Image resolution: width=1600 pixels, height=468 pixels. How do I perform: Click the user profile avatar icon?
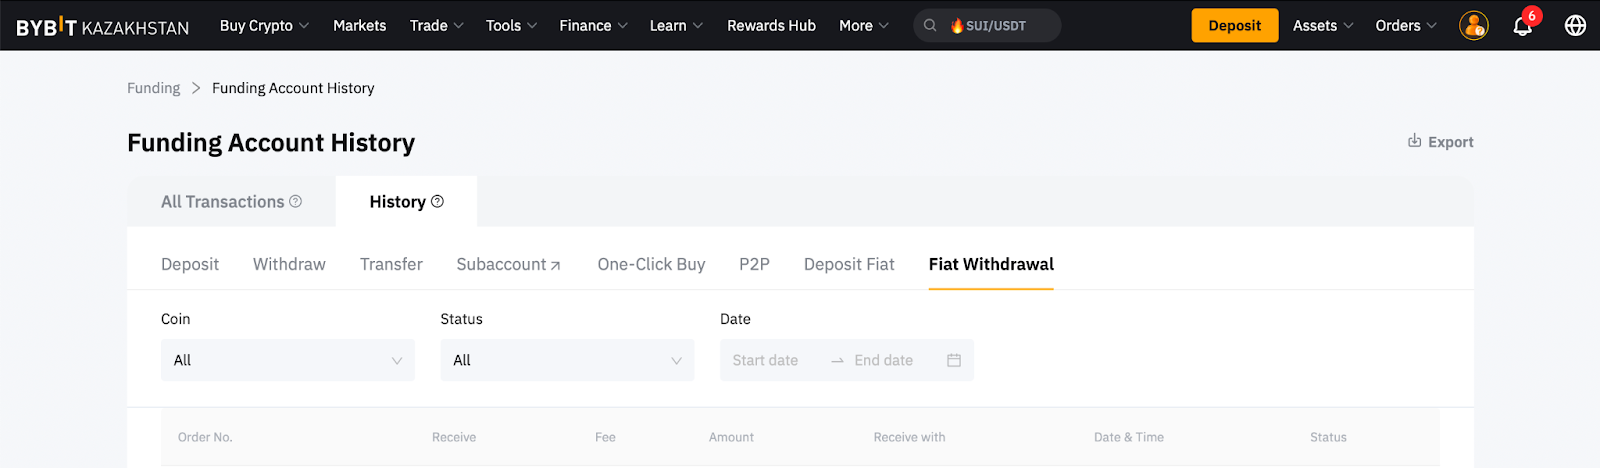tap(1473, 26)
